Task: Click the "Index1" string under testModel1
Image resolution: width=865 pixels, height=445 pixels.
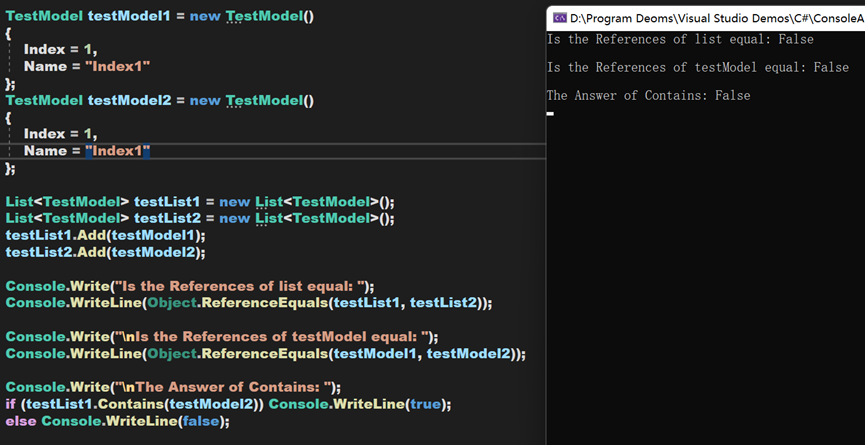Action: tap(117, 67)
